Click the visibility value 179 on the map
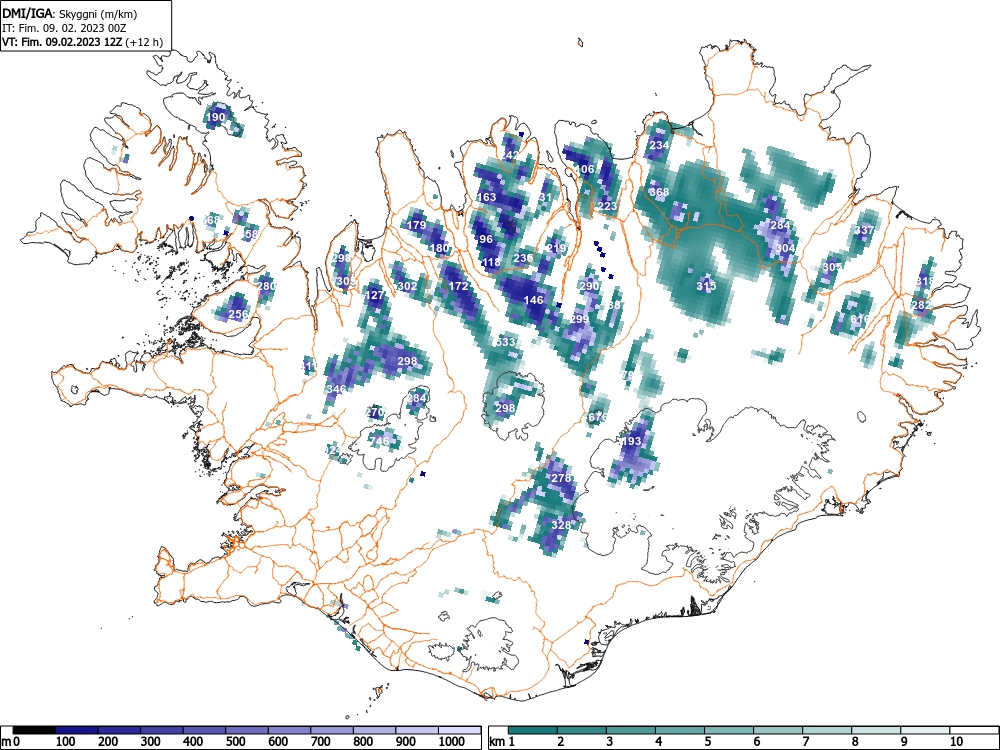The width and height of the screenshot is (1000, 750). pyautogui.click(x=416, y=225)
